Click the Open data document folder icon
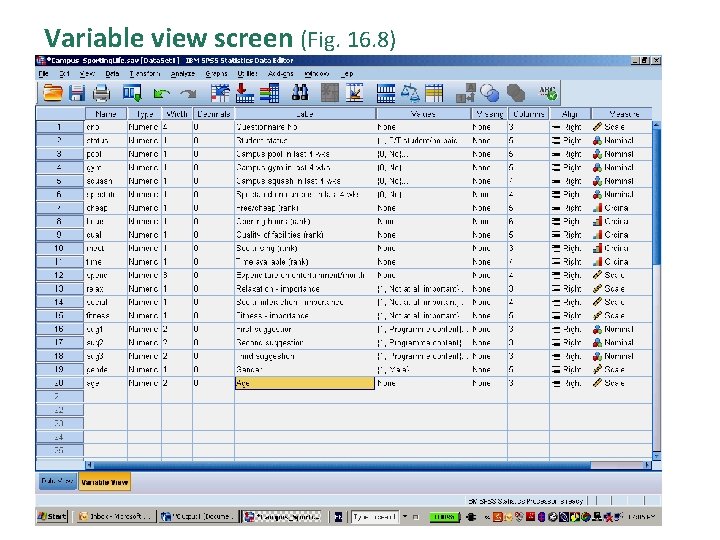Viewport: 720px width, 540px height. pos(52,93)
